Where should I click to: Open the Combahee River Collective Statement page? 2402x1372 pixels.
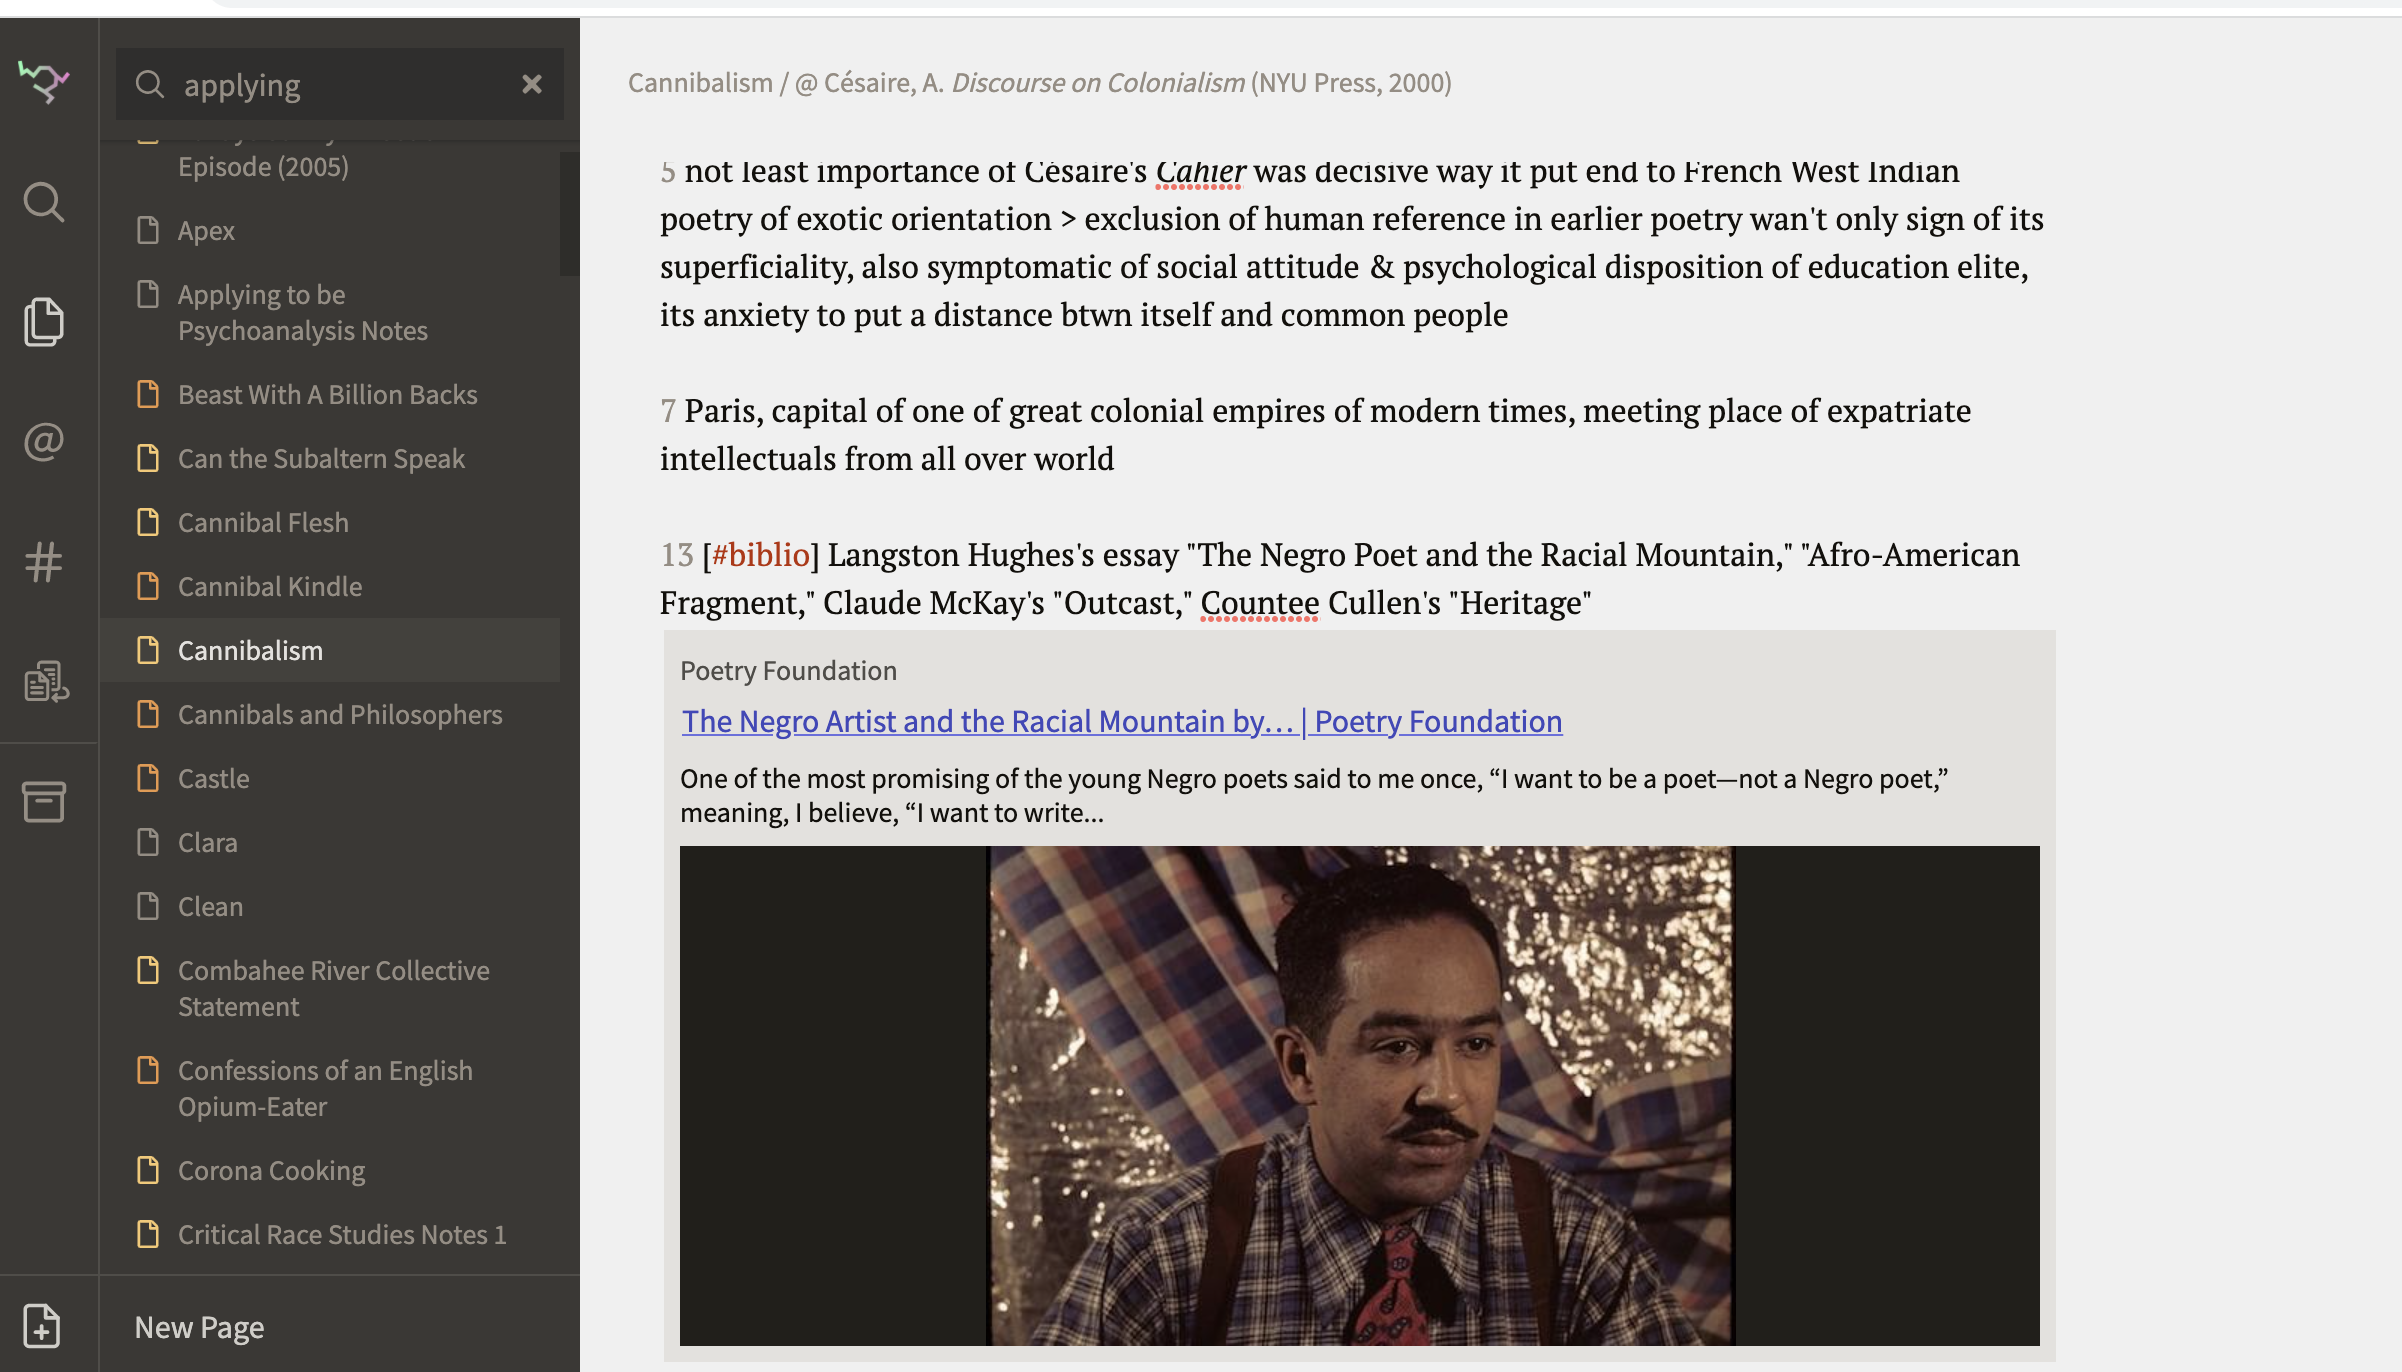(x=333, y=988)
